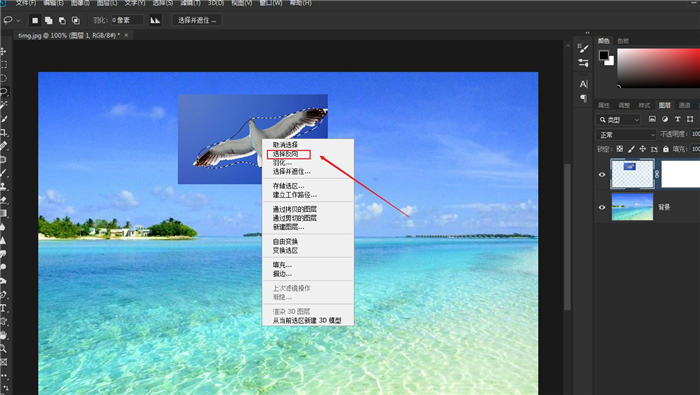Filter layers by type layer icon

pyautogui.click(x=678, y=119)
